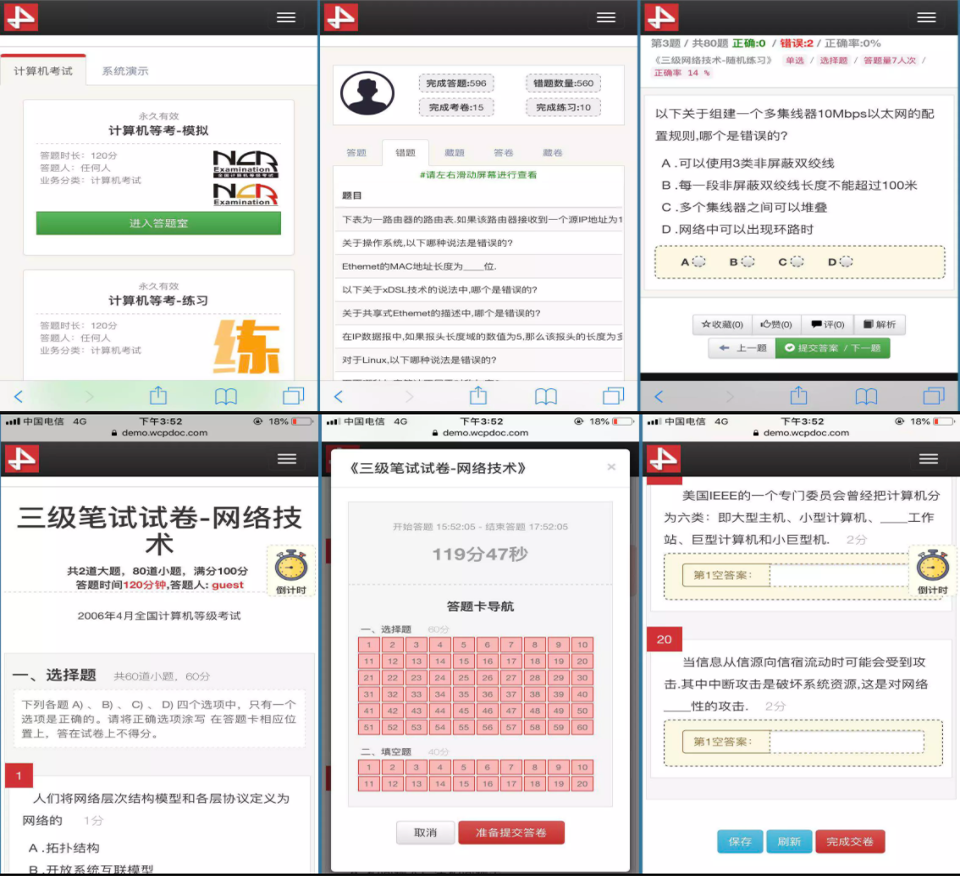Click user avatar on the 错题 page
The width and height of the screenshot is (960, 876).
coord(367,94)
